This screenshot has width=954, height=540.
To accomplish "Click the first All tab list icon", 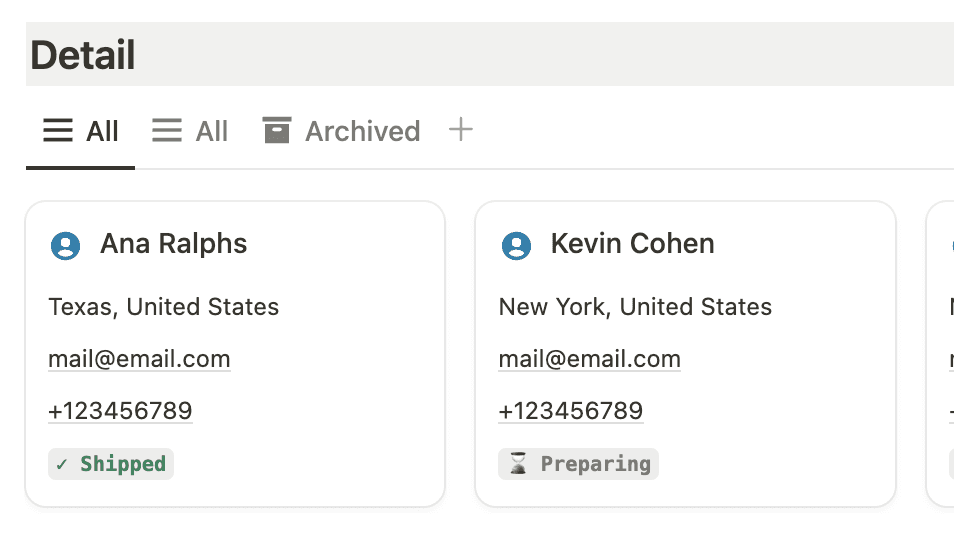I will (58, 131).
